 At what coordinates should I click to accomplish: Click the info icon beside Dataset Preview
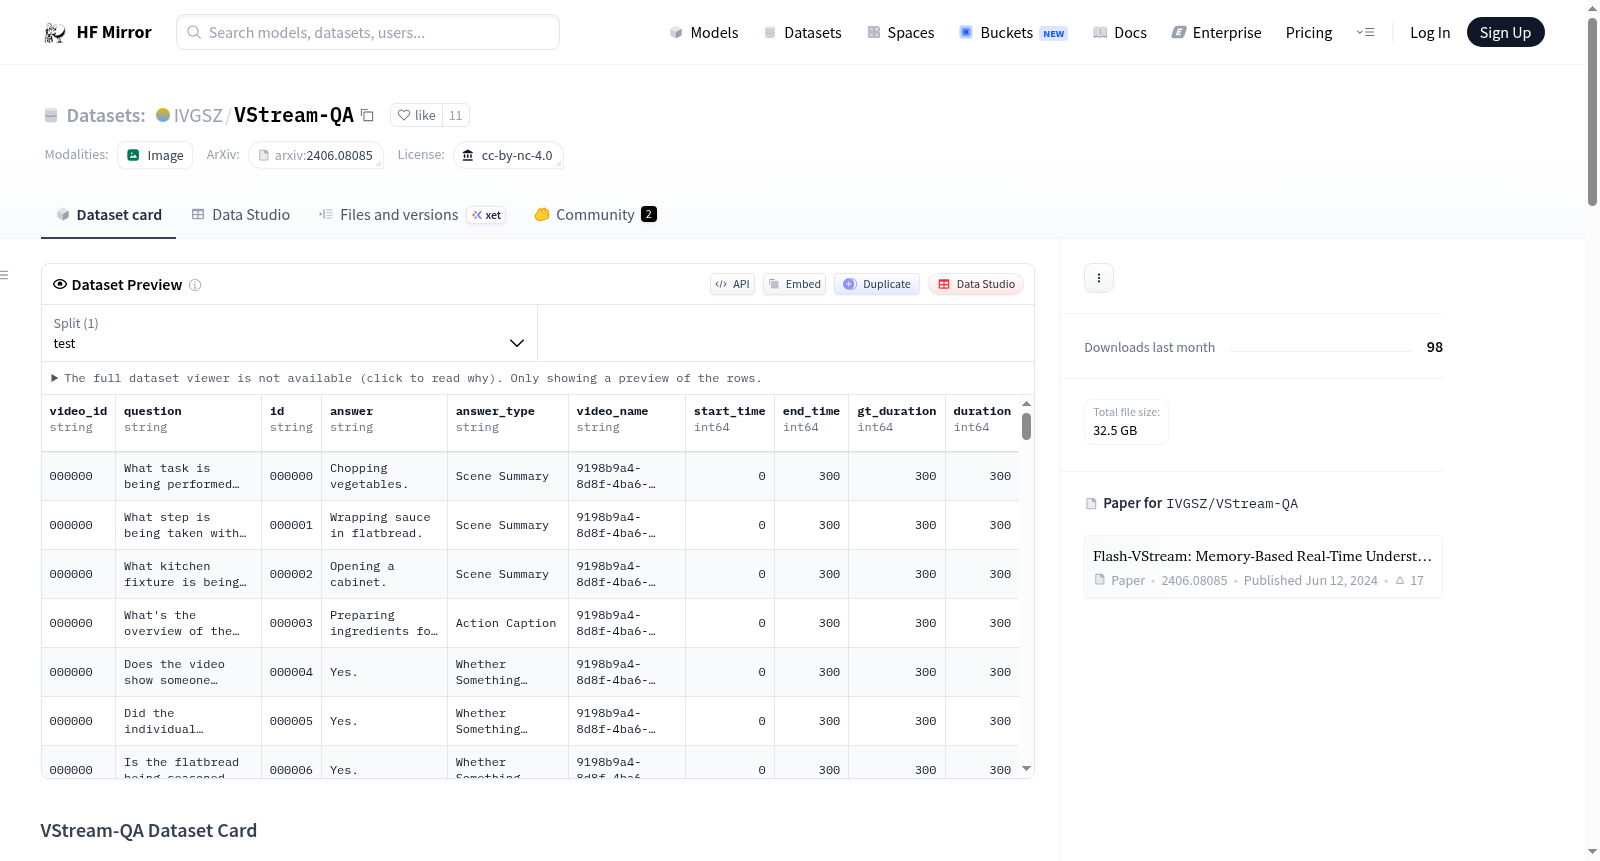click(x=195, y=285)
